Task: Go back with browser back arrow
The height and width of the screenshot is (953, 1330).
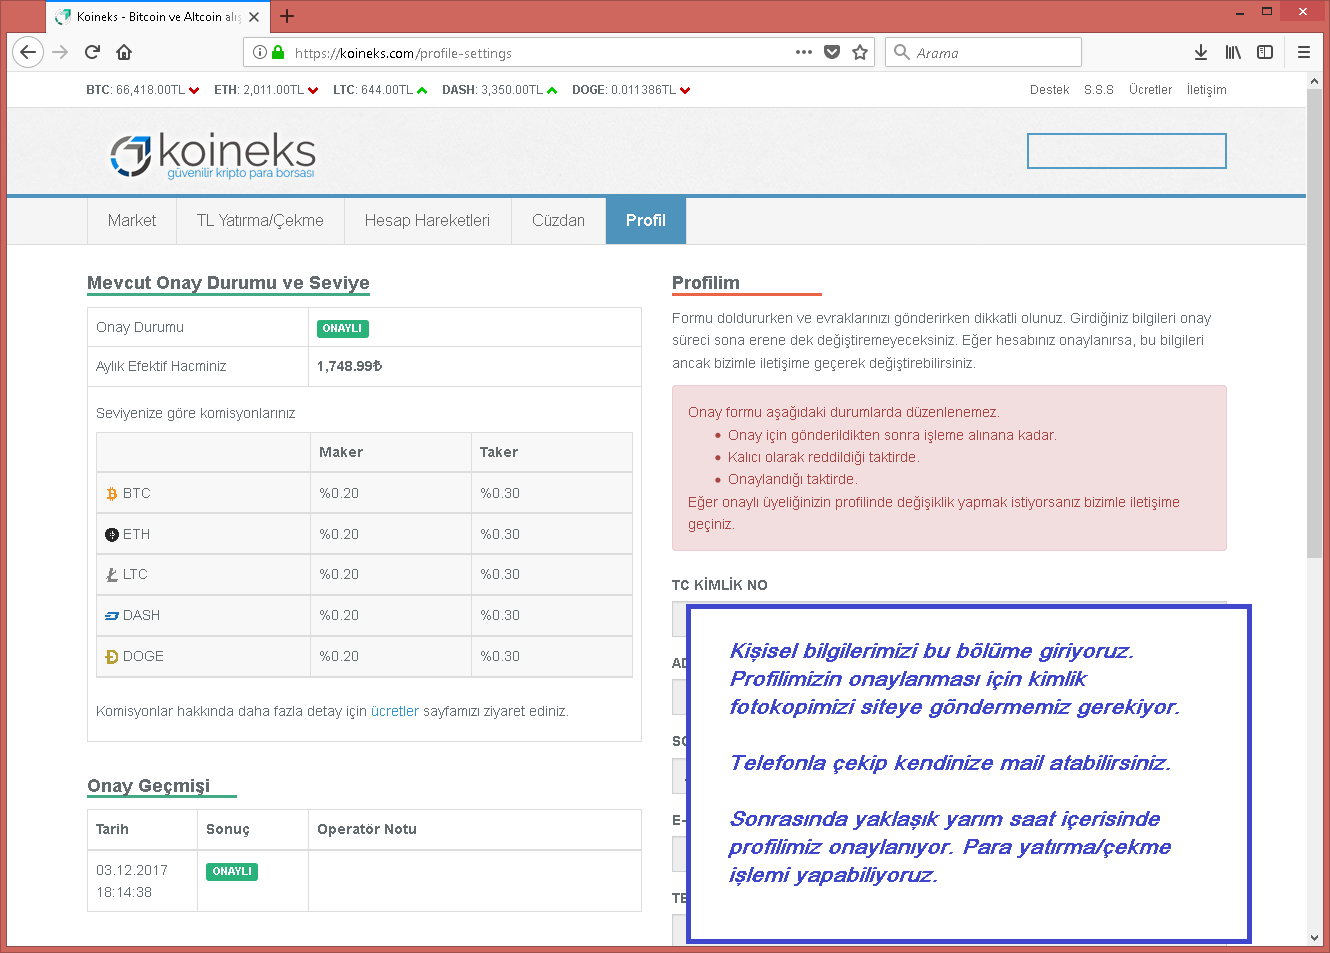Action: 28,52
